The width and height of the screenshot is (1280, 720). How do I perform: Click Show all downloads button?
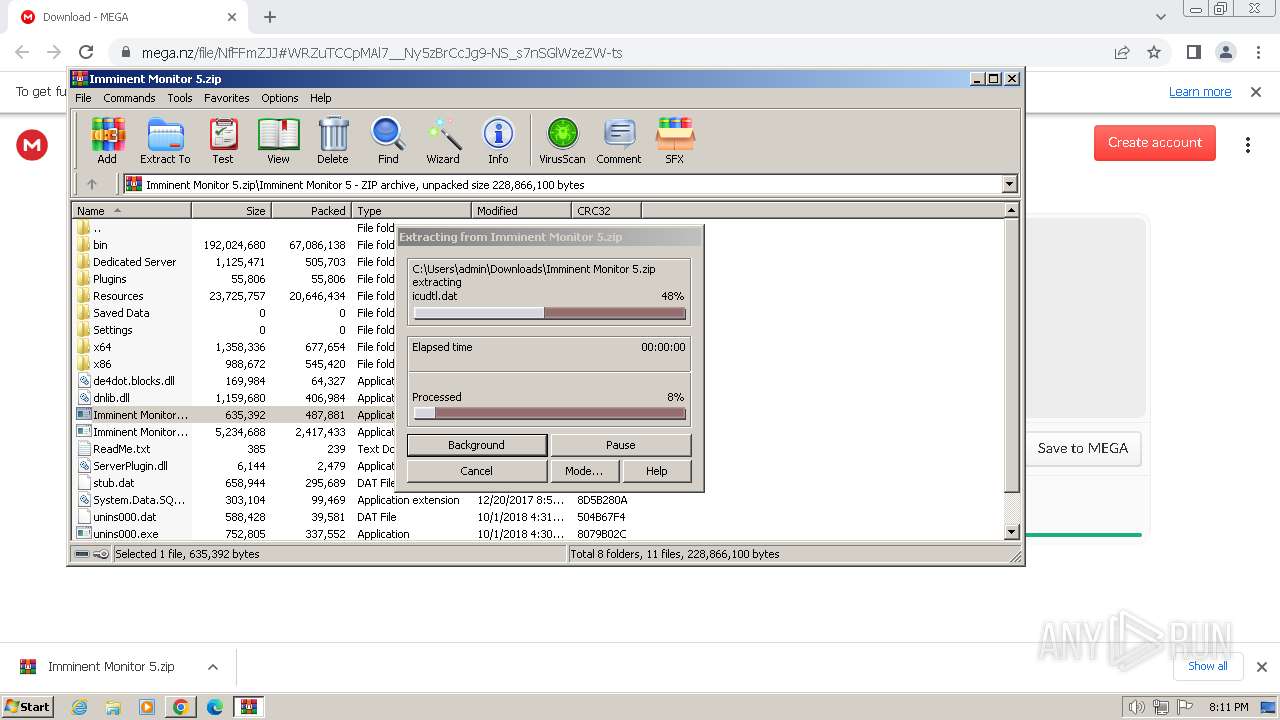tap(1208, 666)
